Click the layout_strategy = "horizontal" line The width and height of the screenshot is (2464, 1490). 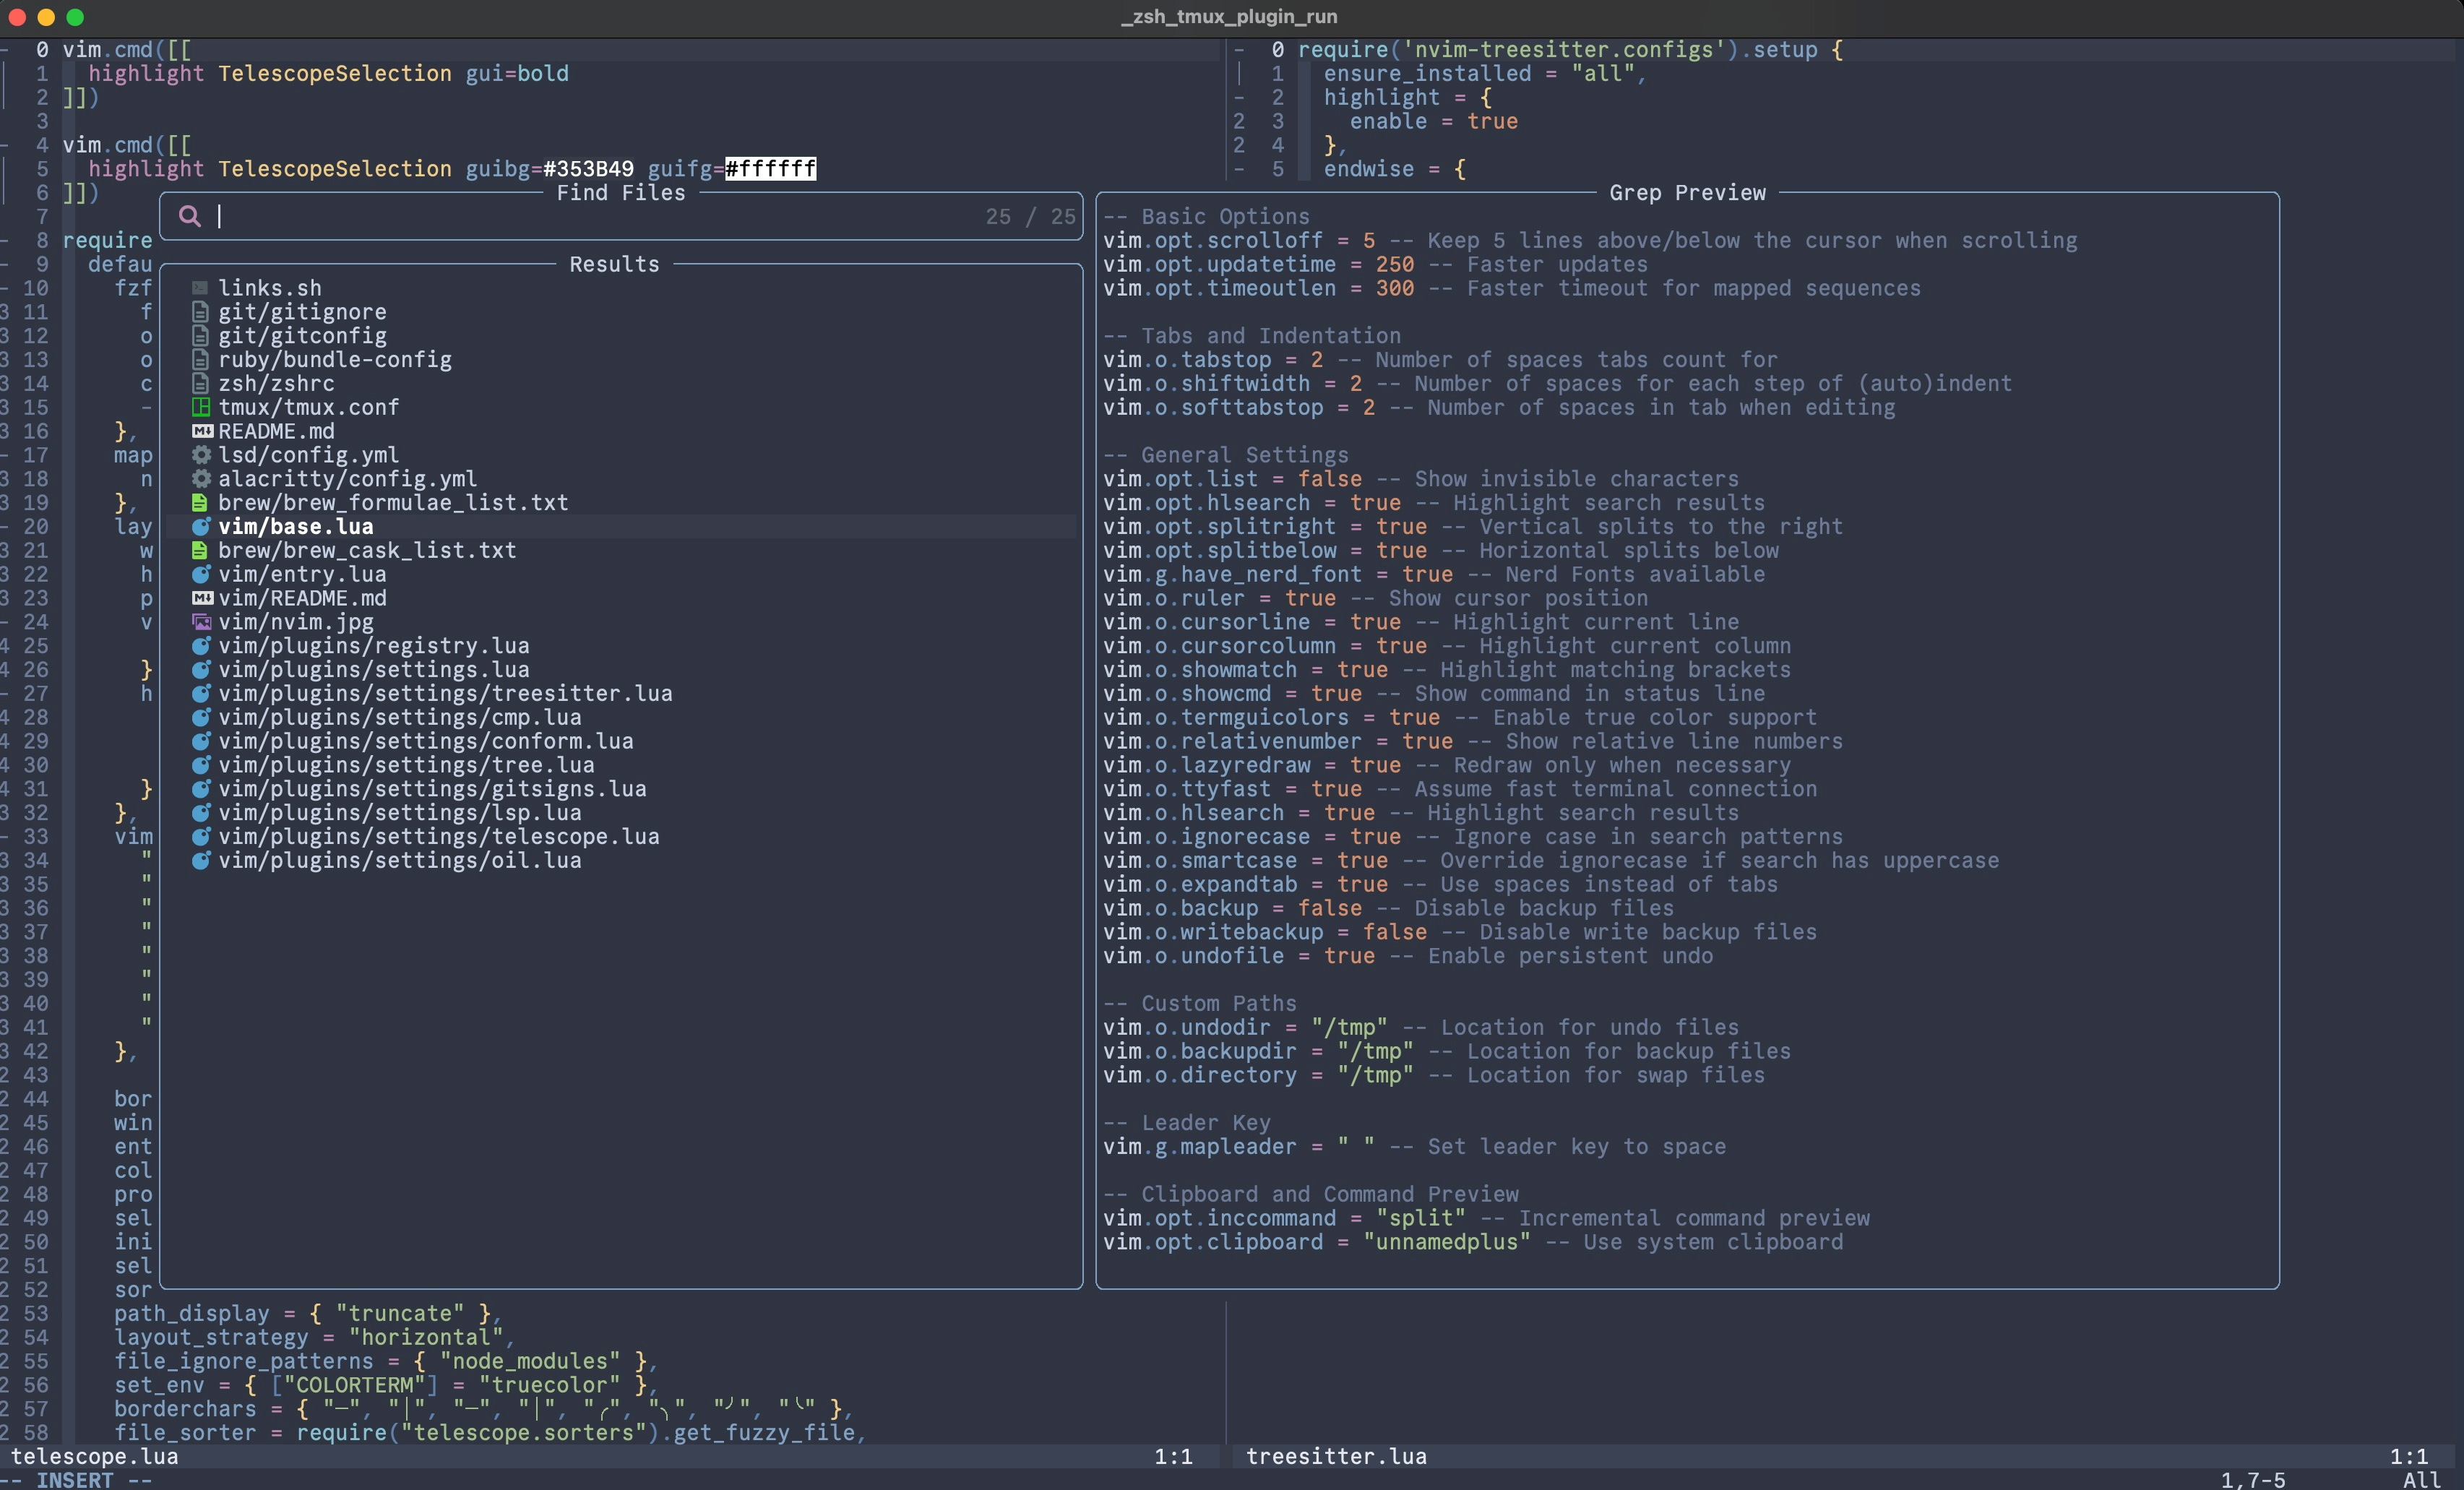(x=313, y=1337)
